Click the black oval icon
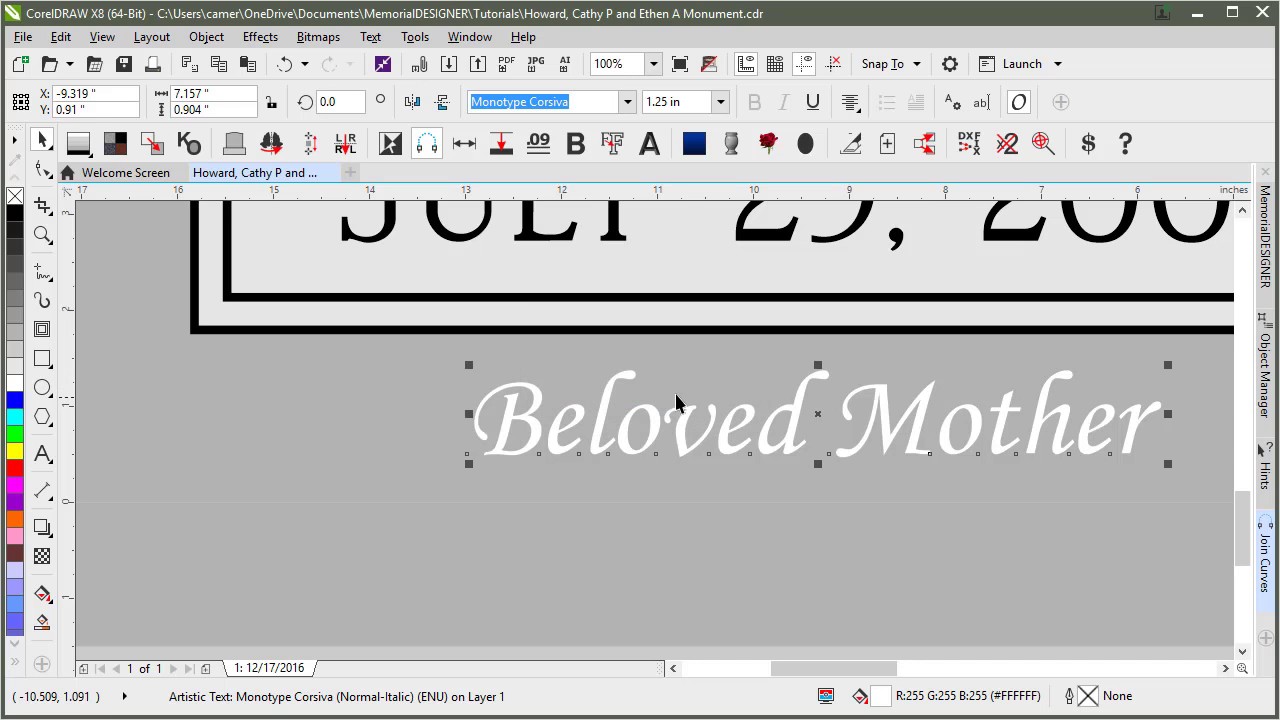Viewport: 1280px width, 720px height. (x=805, y=143)
